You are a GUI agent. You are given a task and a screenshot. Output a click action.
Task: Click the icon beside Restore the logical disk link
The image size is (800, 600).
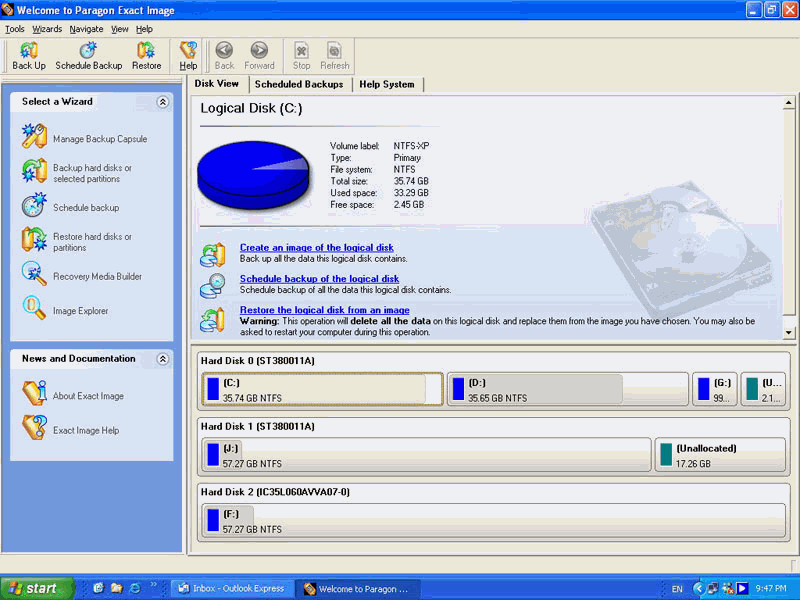tap(213, 320)
